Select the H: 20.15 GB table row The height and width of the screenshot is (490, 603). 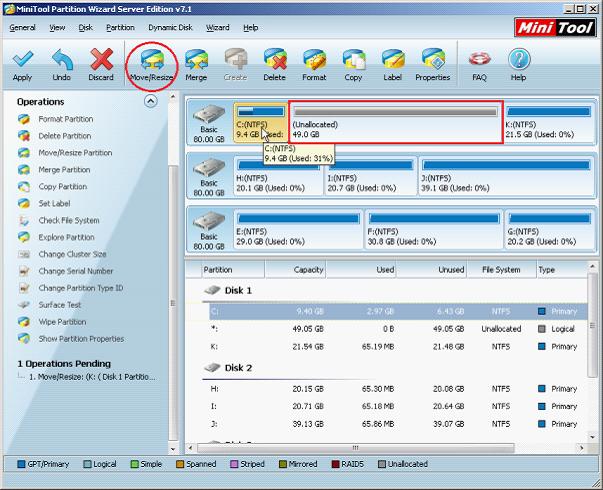(398, 389)
